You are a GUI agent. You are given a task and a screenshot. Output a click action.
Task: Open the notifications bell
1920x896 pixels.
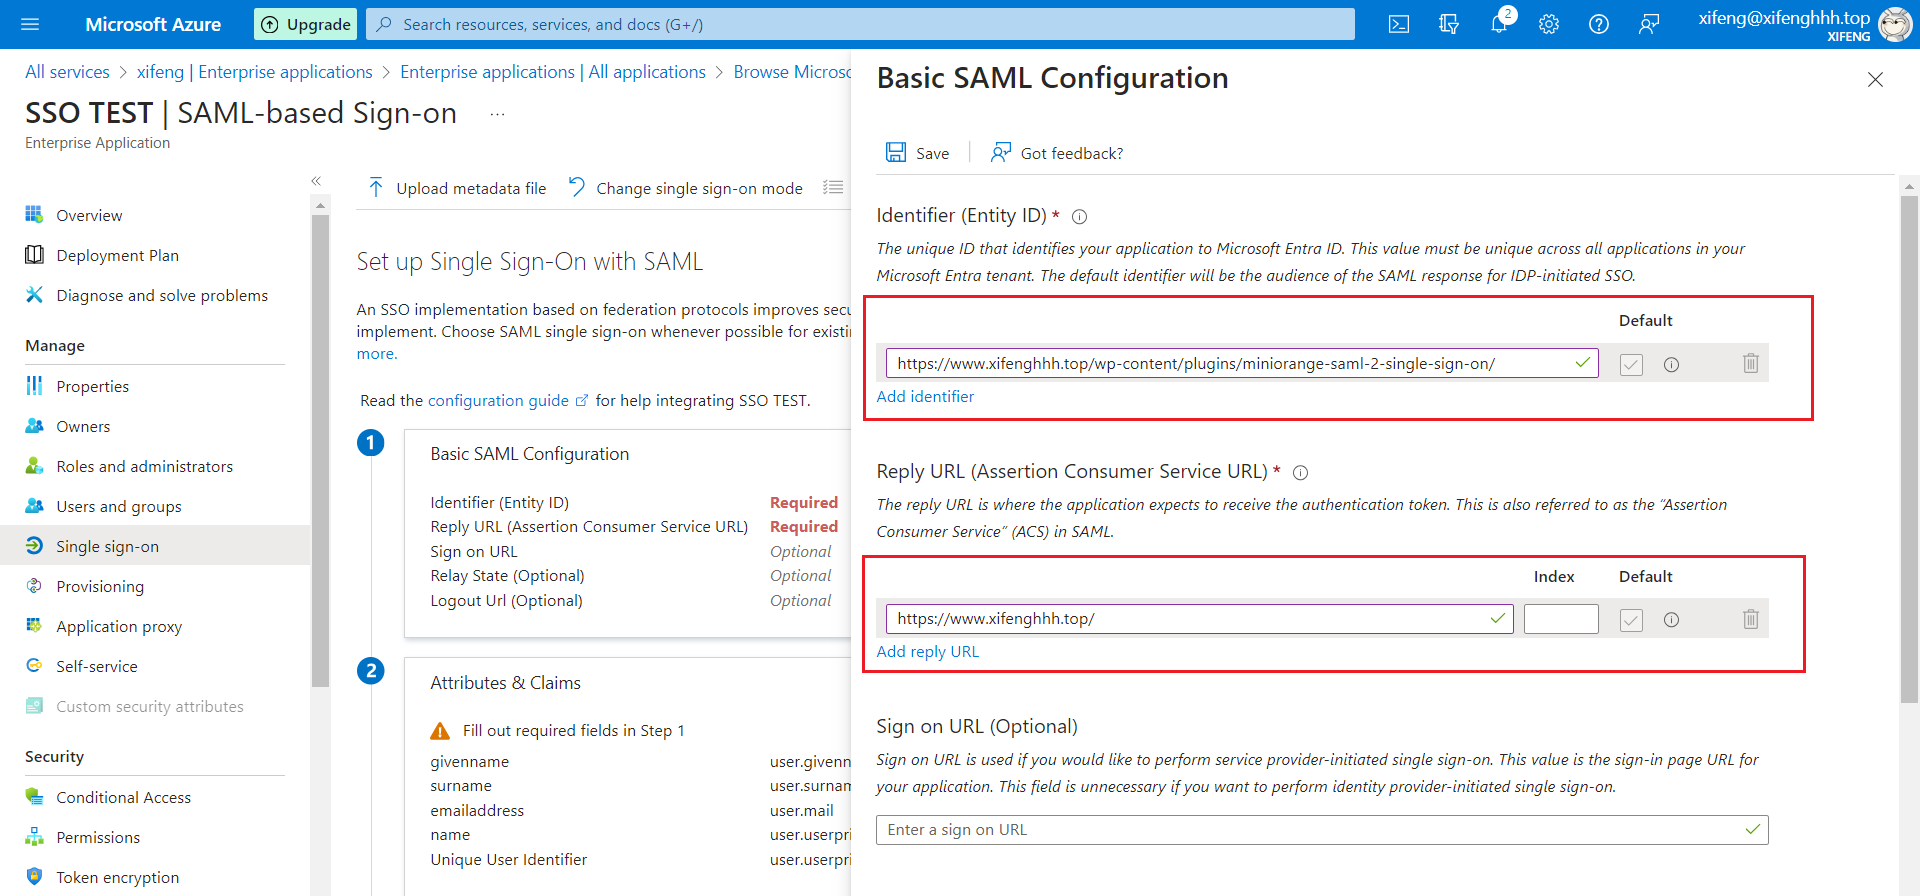1499,24
